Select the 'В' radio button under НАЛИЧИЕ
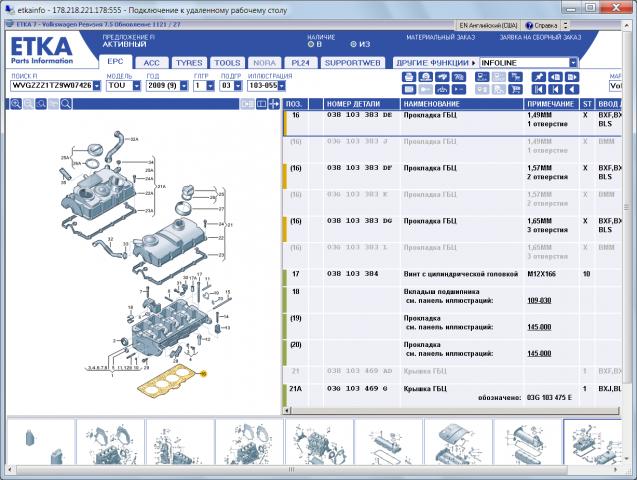The image size is (637, 480). point(311,44)
